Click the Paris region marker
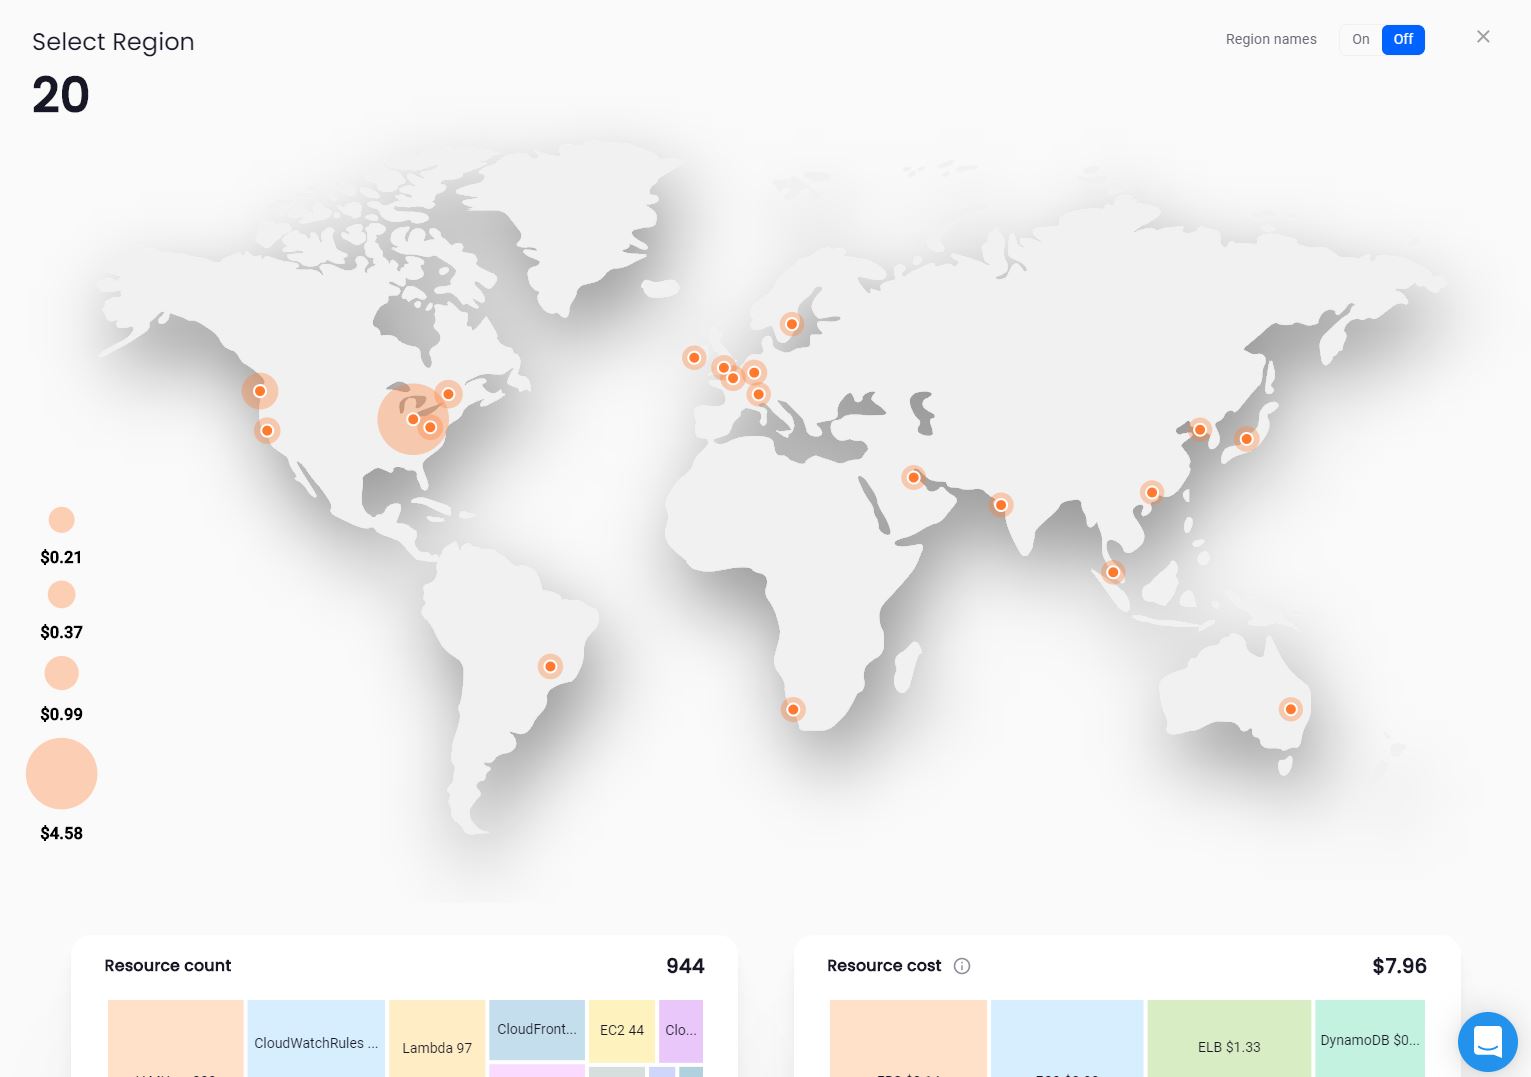 tap(733, 378)
